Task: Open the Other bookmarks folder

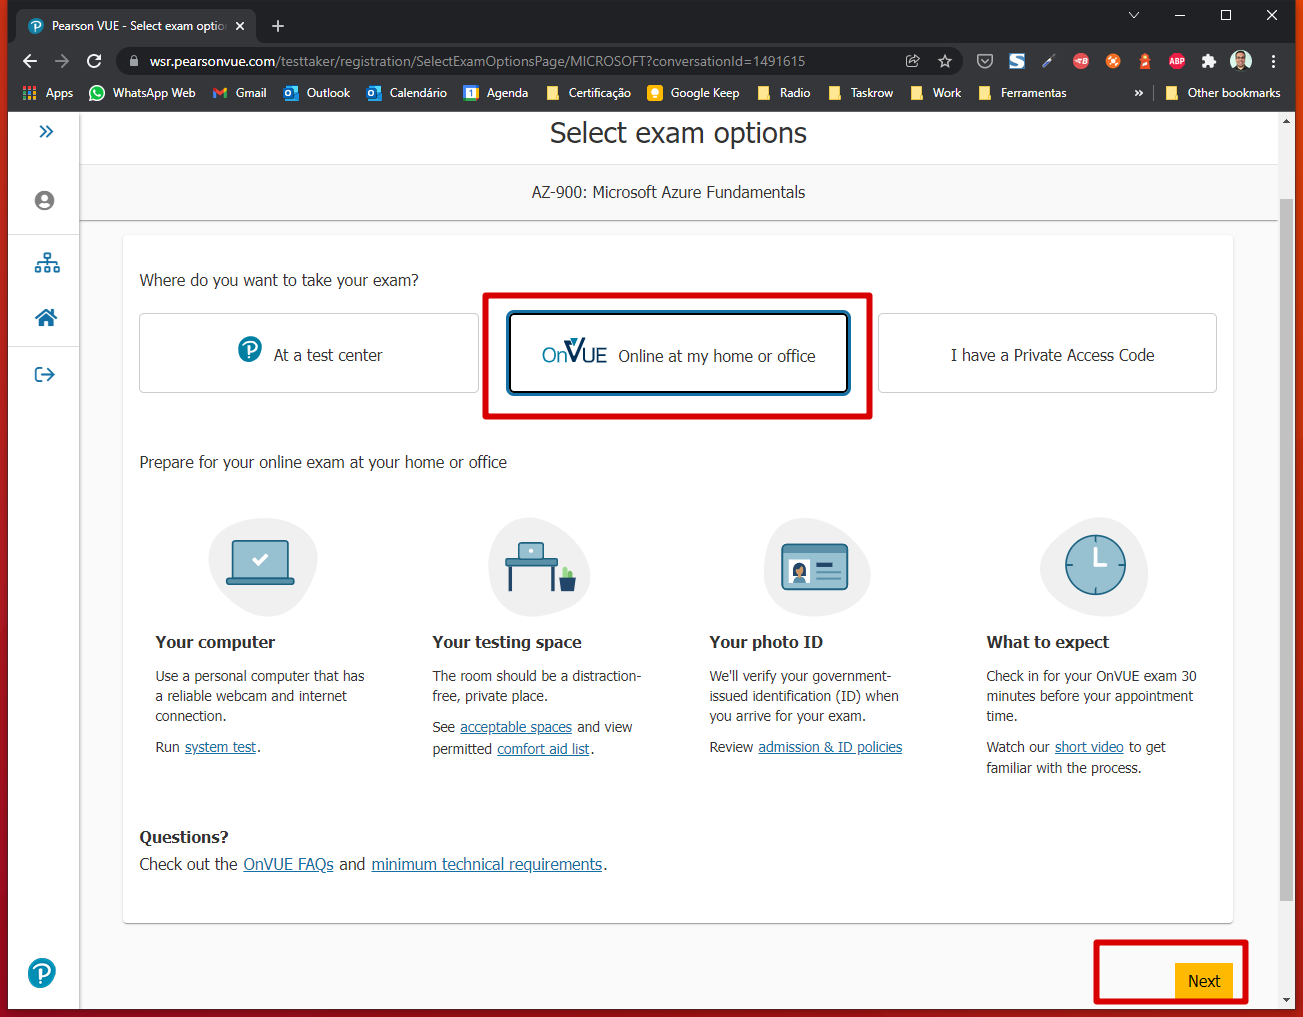Action: [x=1223, y=93]
